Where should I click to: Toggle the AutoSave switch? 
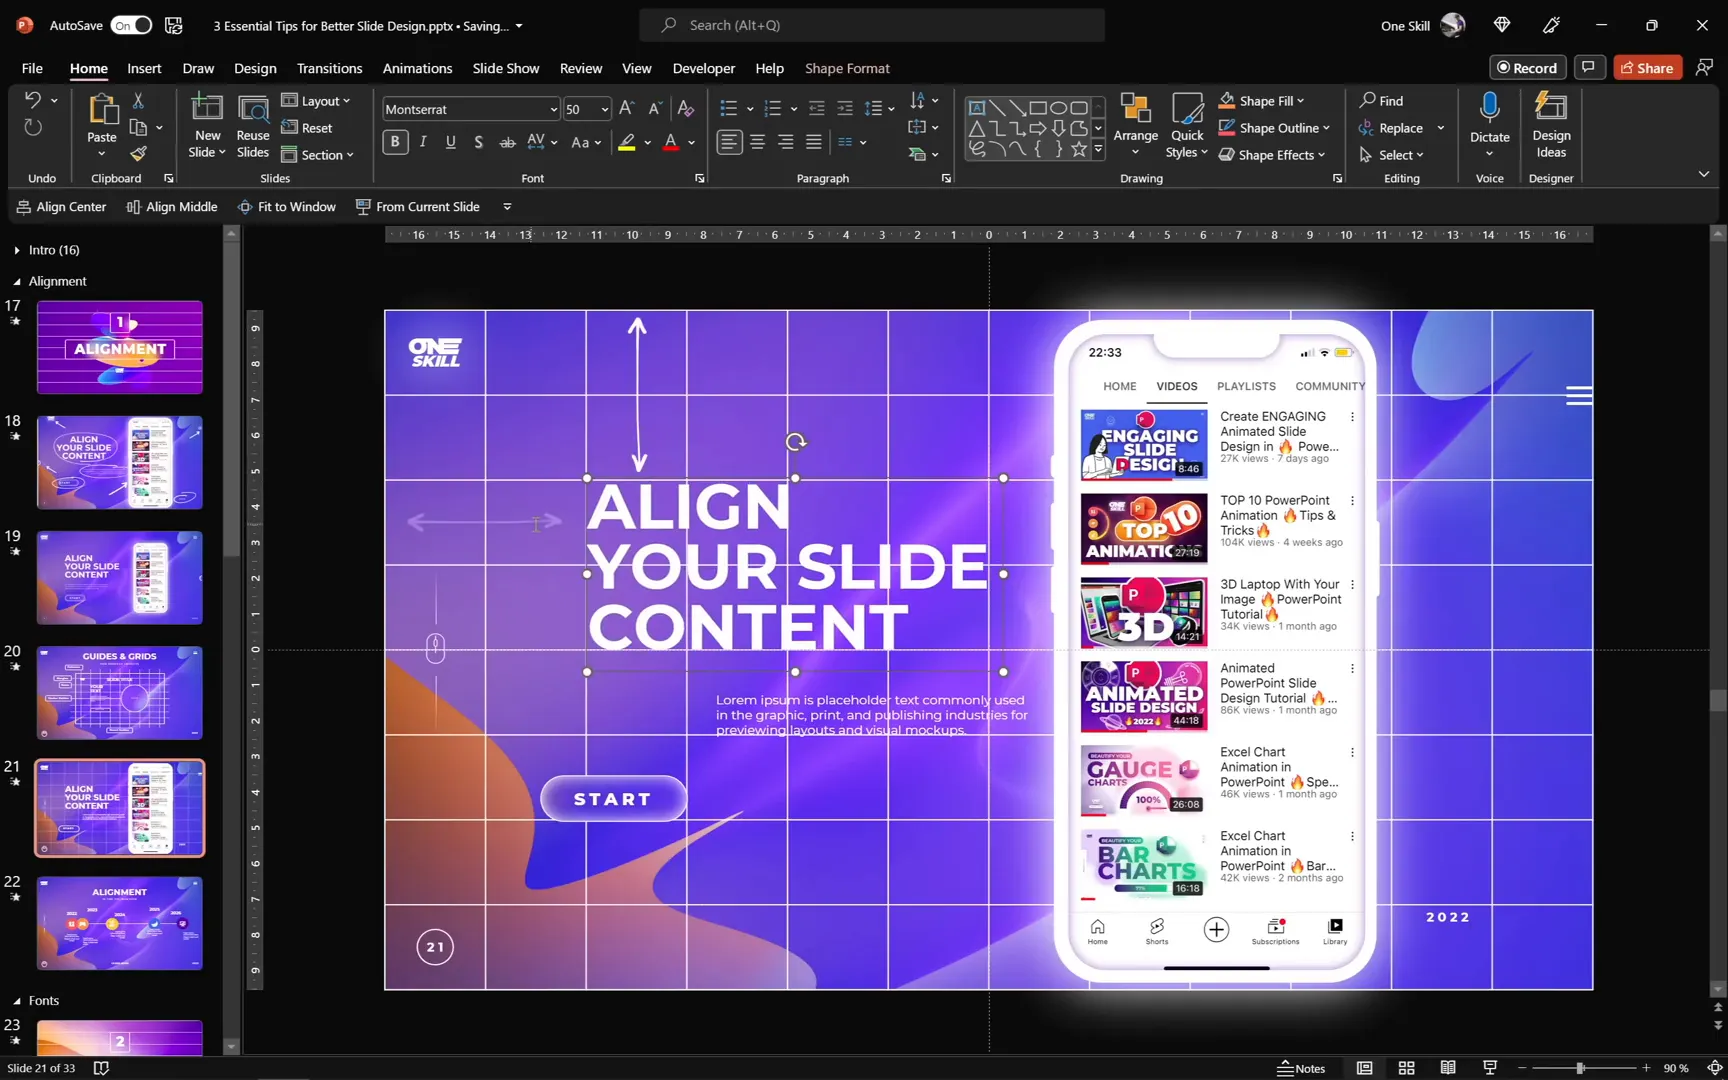point(131,25)
